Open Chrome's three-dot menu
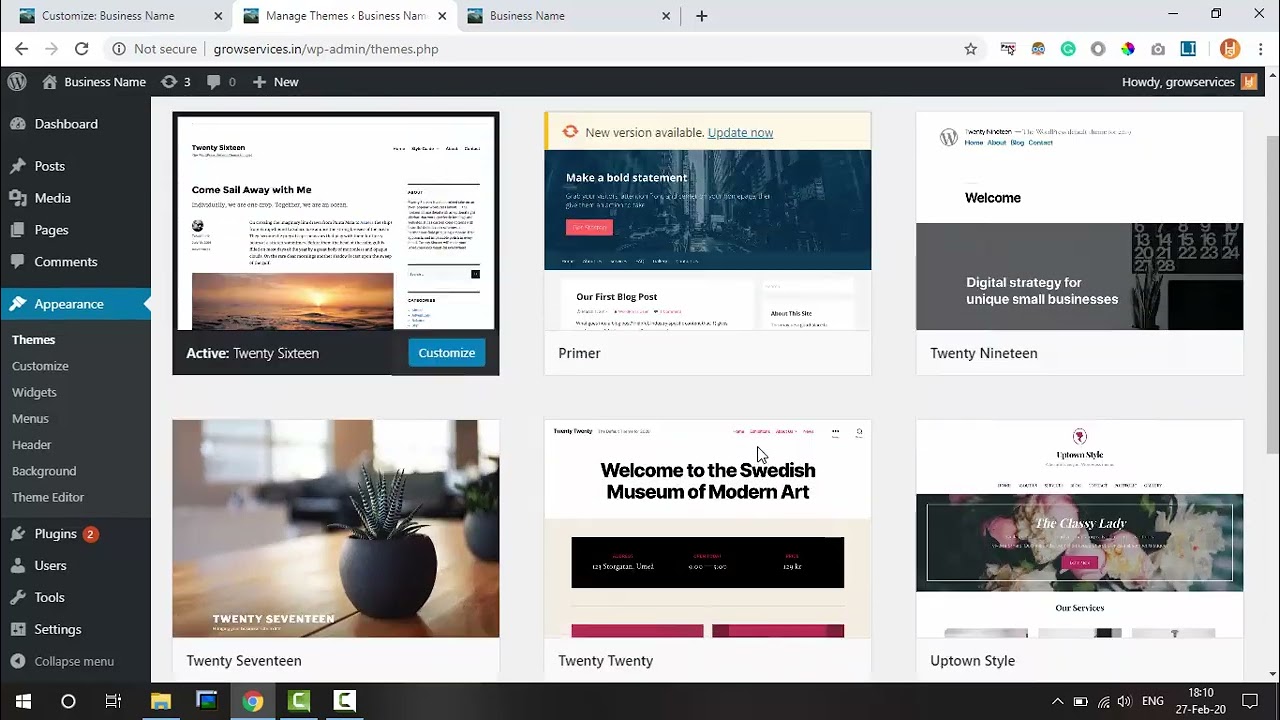The image size is (1280, 720). tap(1260, 49)
